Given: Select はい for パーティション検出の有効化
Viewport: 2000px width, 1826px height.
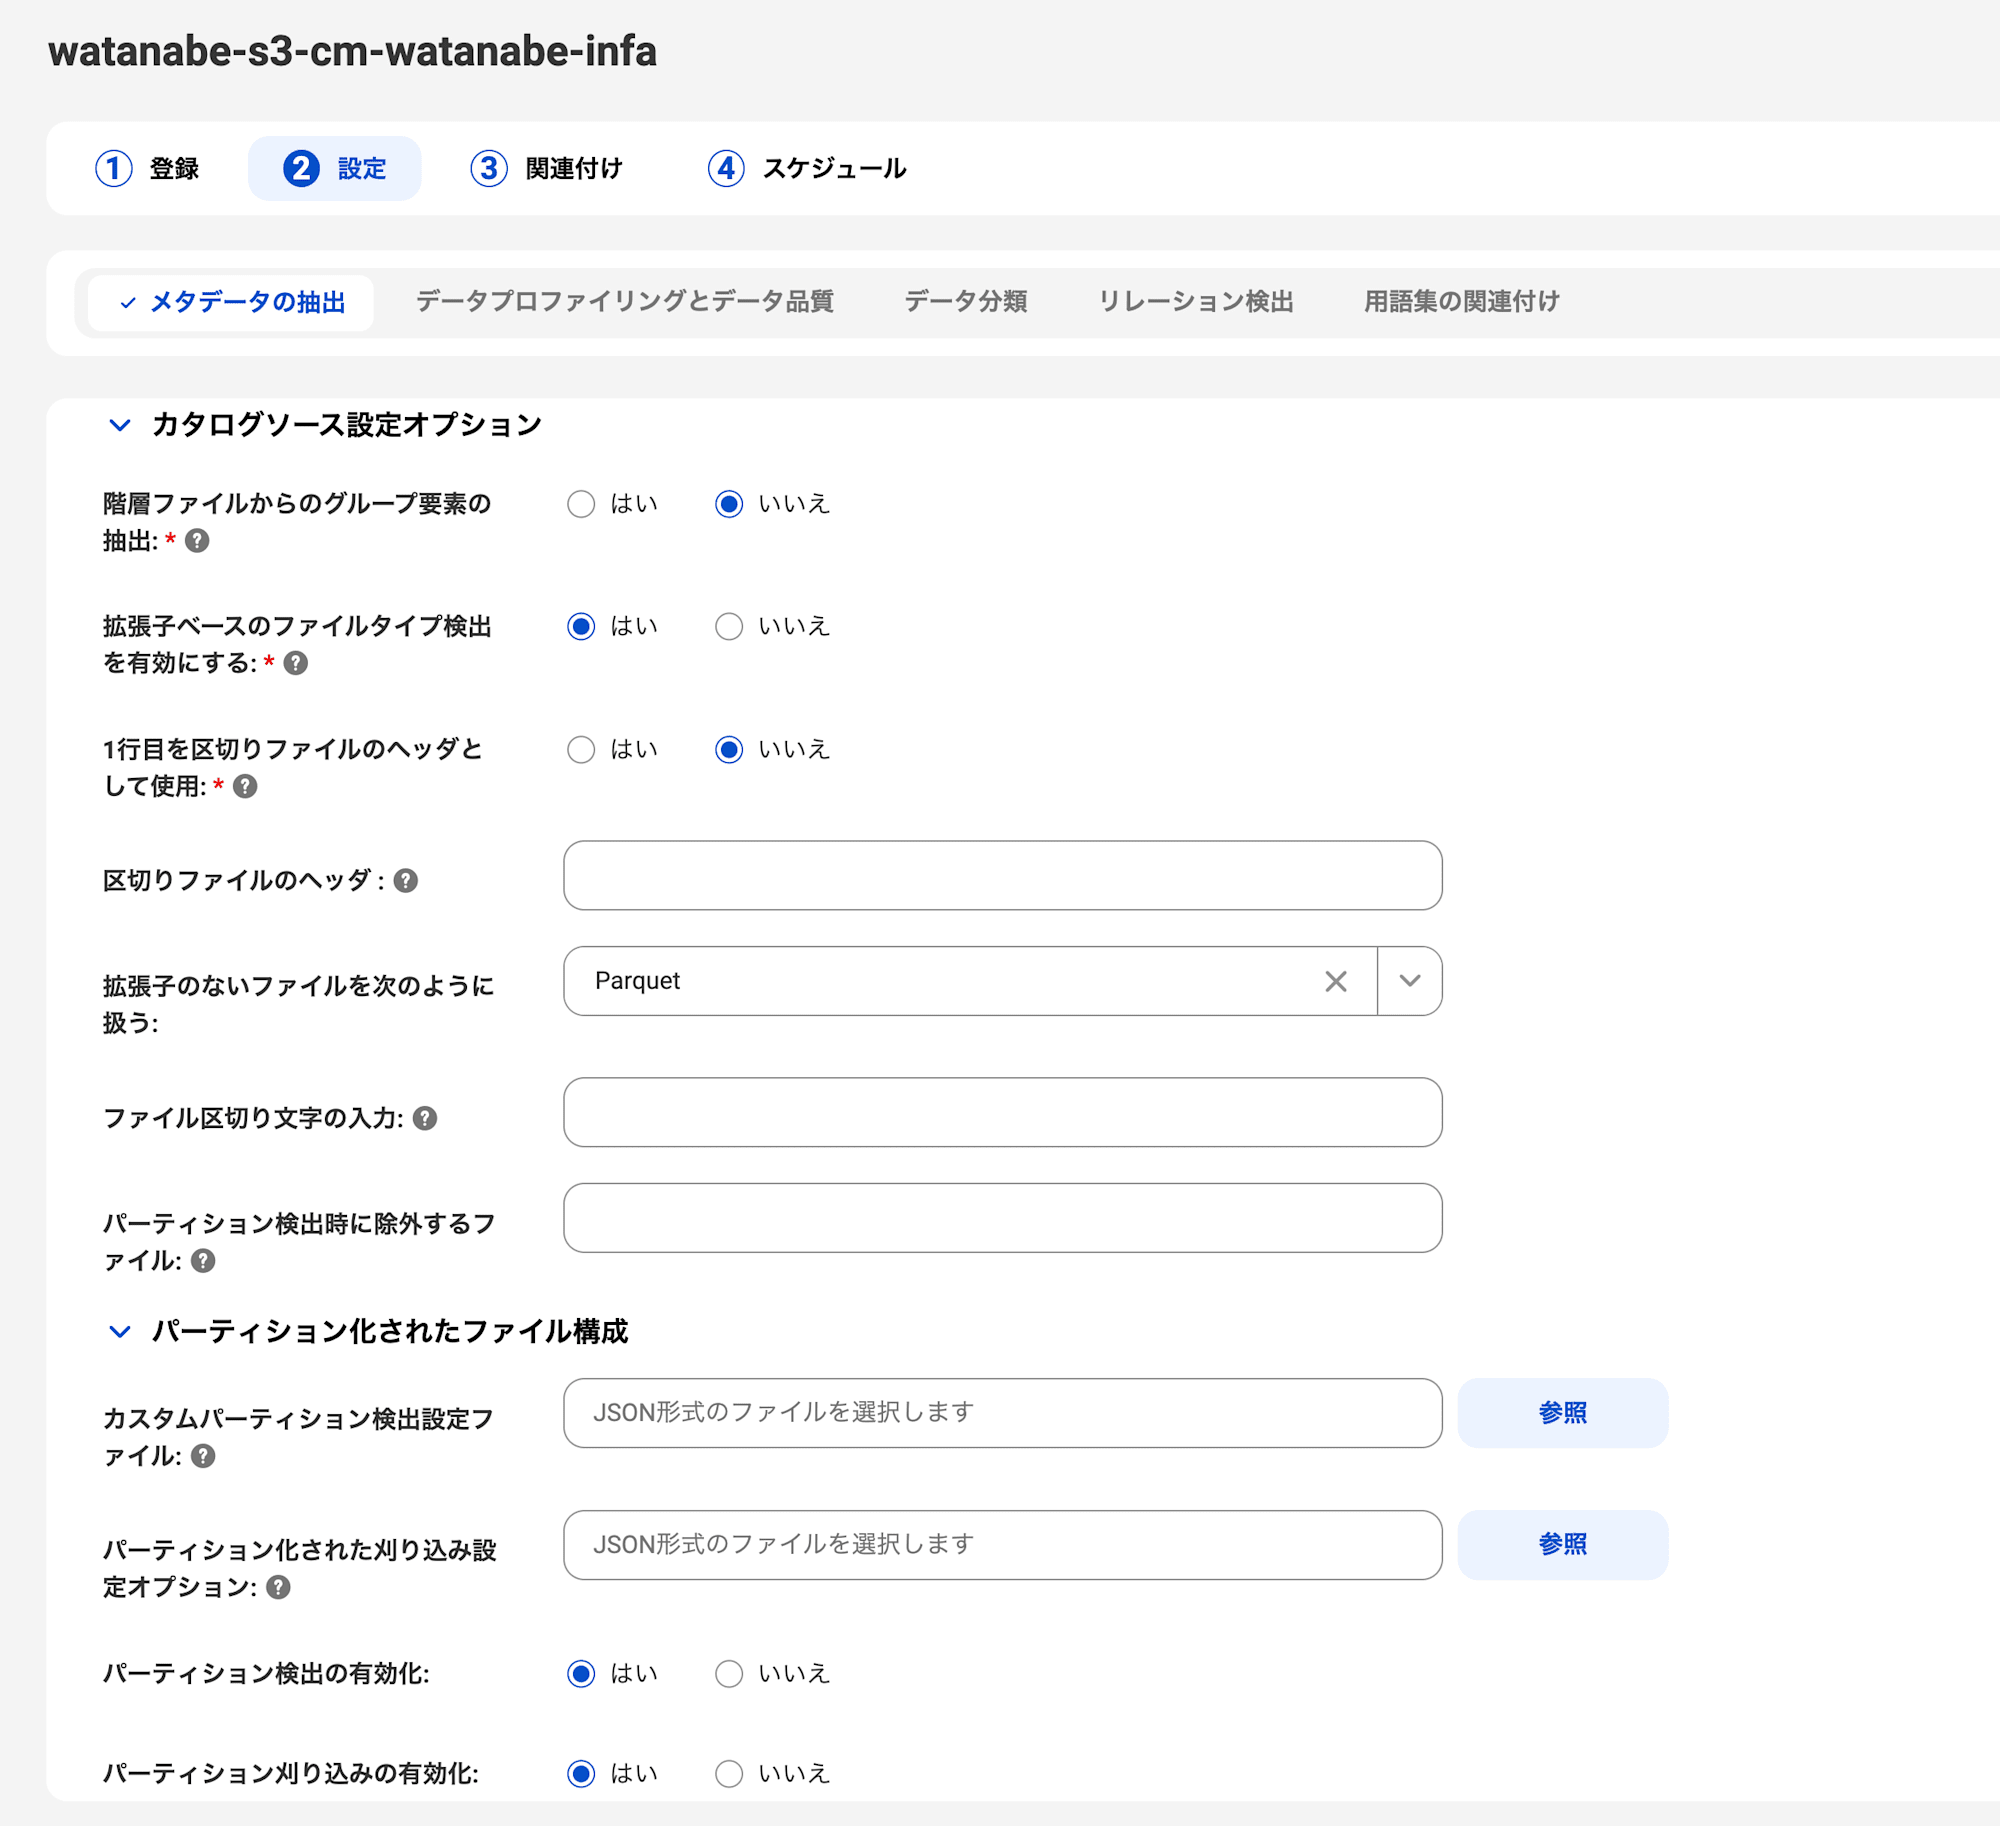Looking at the screenshot, I should pyautogui.click(x=581, y=1674).
